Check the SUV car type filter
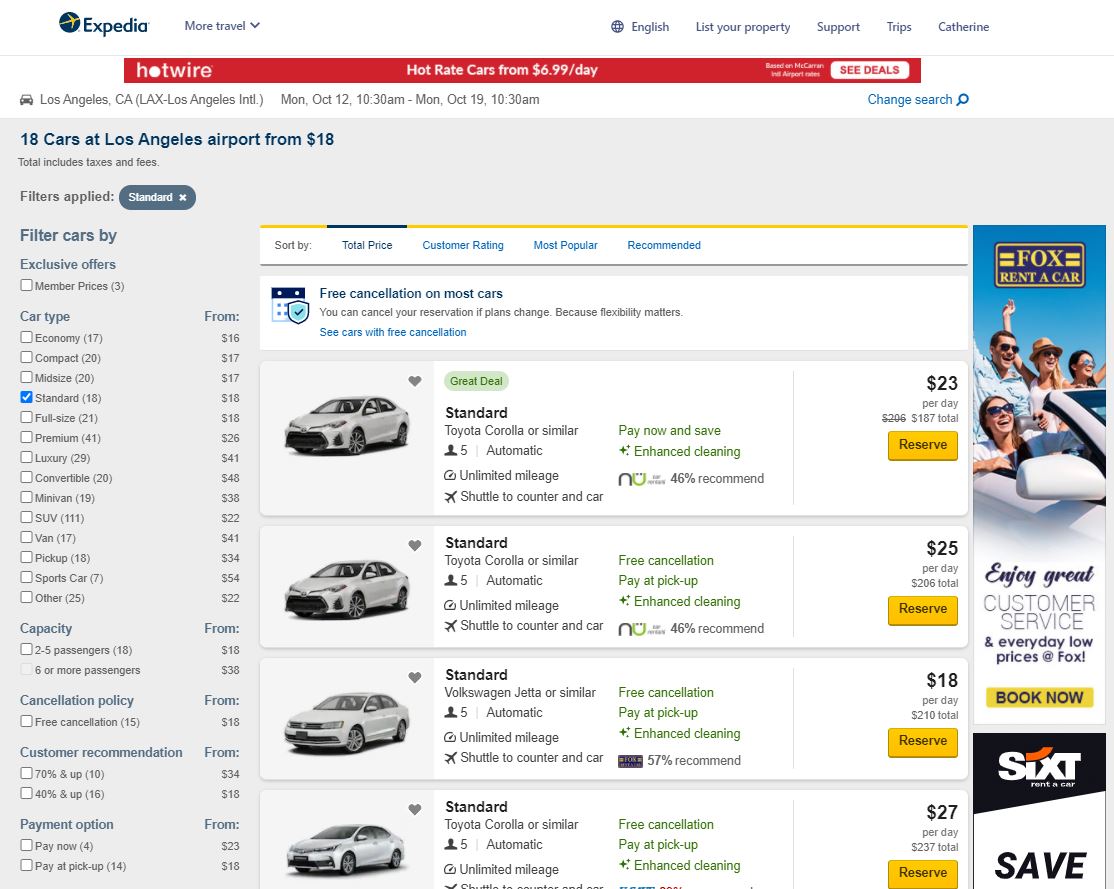Image resolution: width=1114 pixels, height=889 pixels. pyautogui.click(x=26, y=517)
